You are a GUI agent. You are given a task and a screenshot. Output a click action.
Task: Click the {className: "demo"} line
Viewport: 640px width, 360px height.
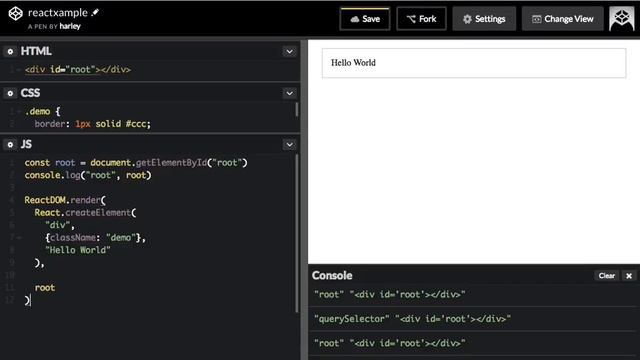(95, 238)
